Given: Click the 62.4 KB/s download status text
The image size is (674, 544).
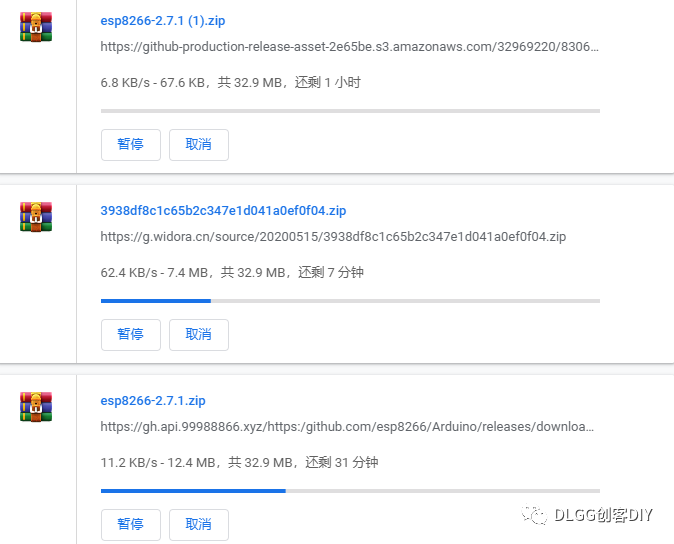Looking at the screenshot, I should click(232, 272).
